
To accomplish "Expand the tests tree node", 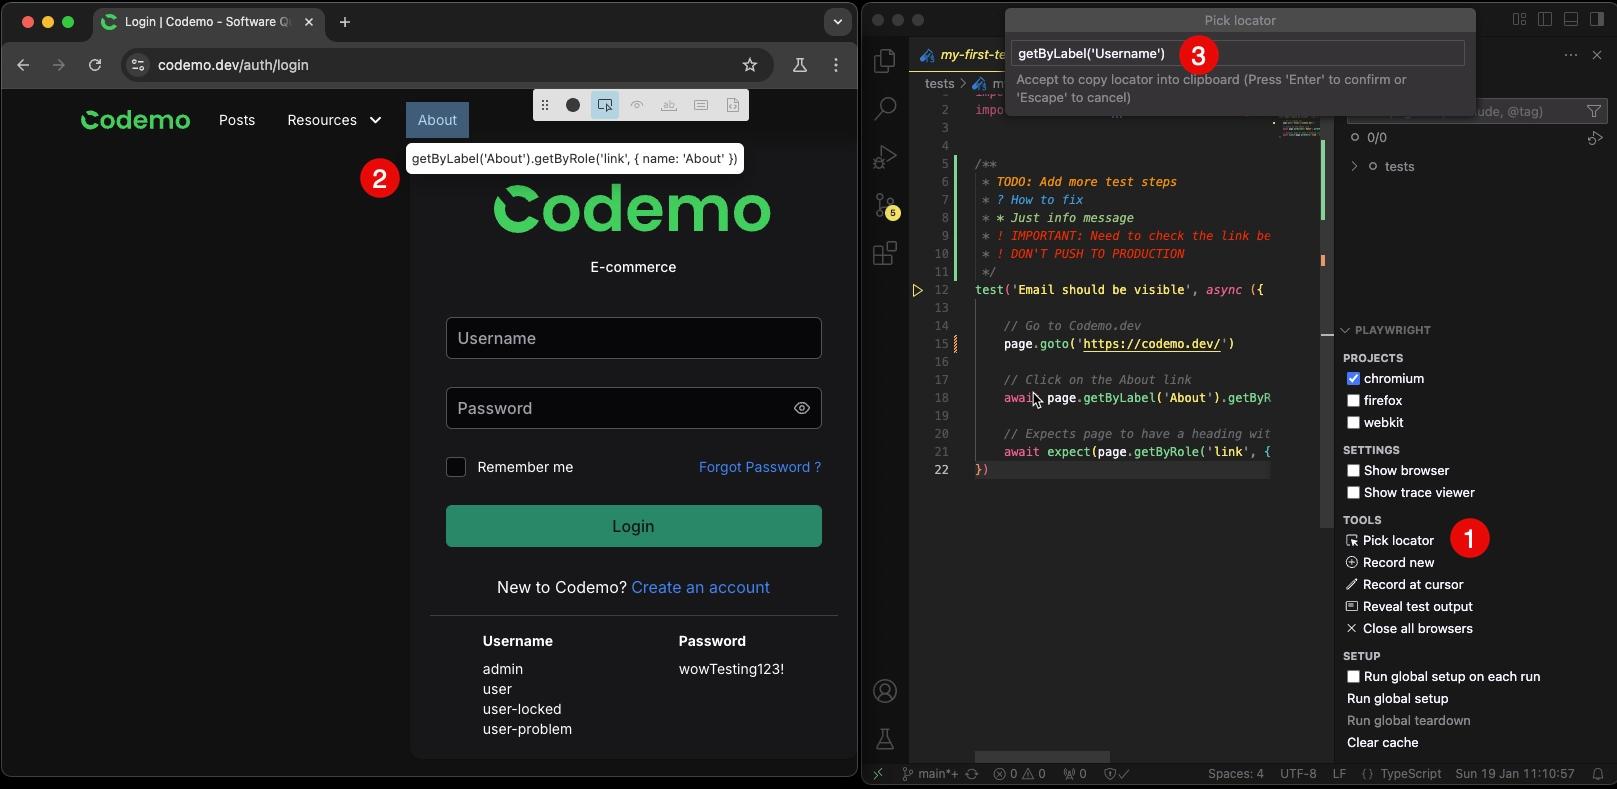I will (1354, 167).
